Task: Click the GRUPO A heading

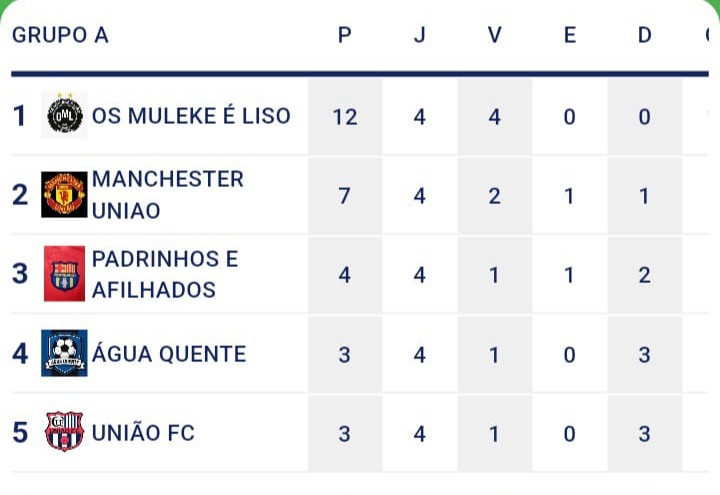Action: (60, 35)
